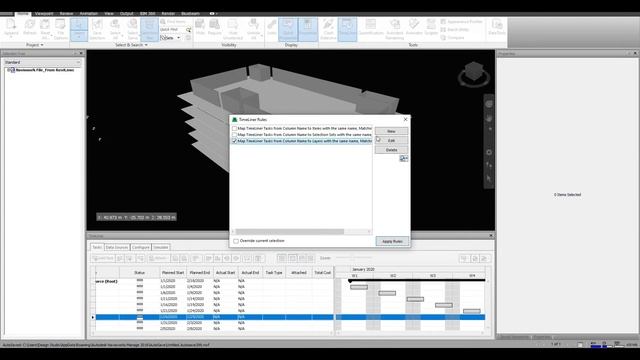The width and height of the screenshot is (640, 360).
Task: Click the Planned Start column header
Action: [173, 273]
